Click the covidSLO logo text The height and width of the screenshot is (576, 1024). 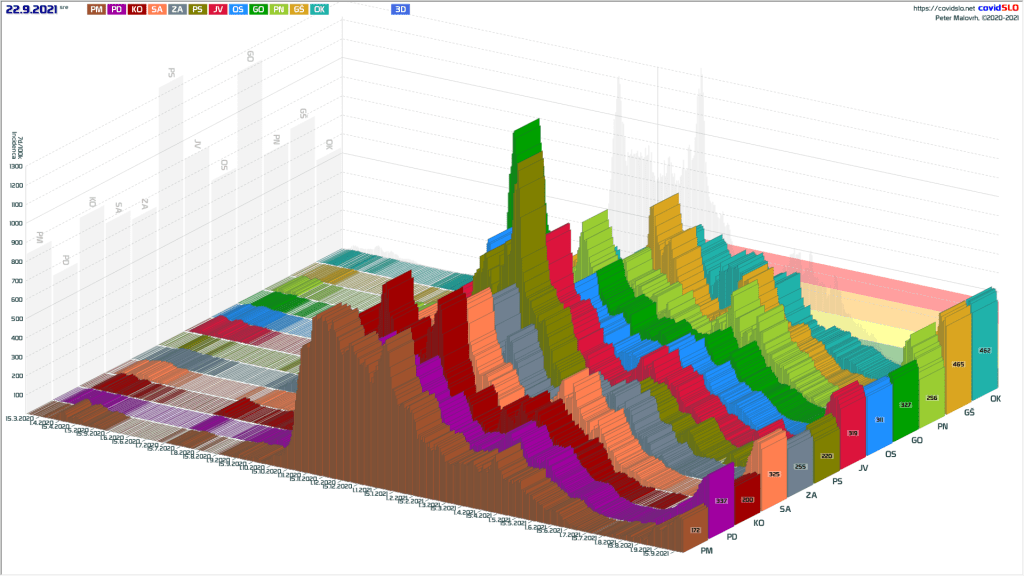(998, 8)
